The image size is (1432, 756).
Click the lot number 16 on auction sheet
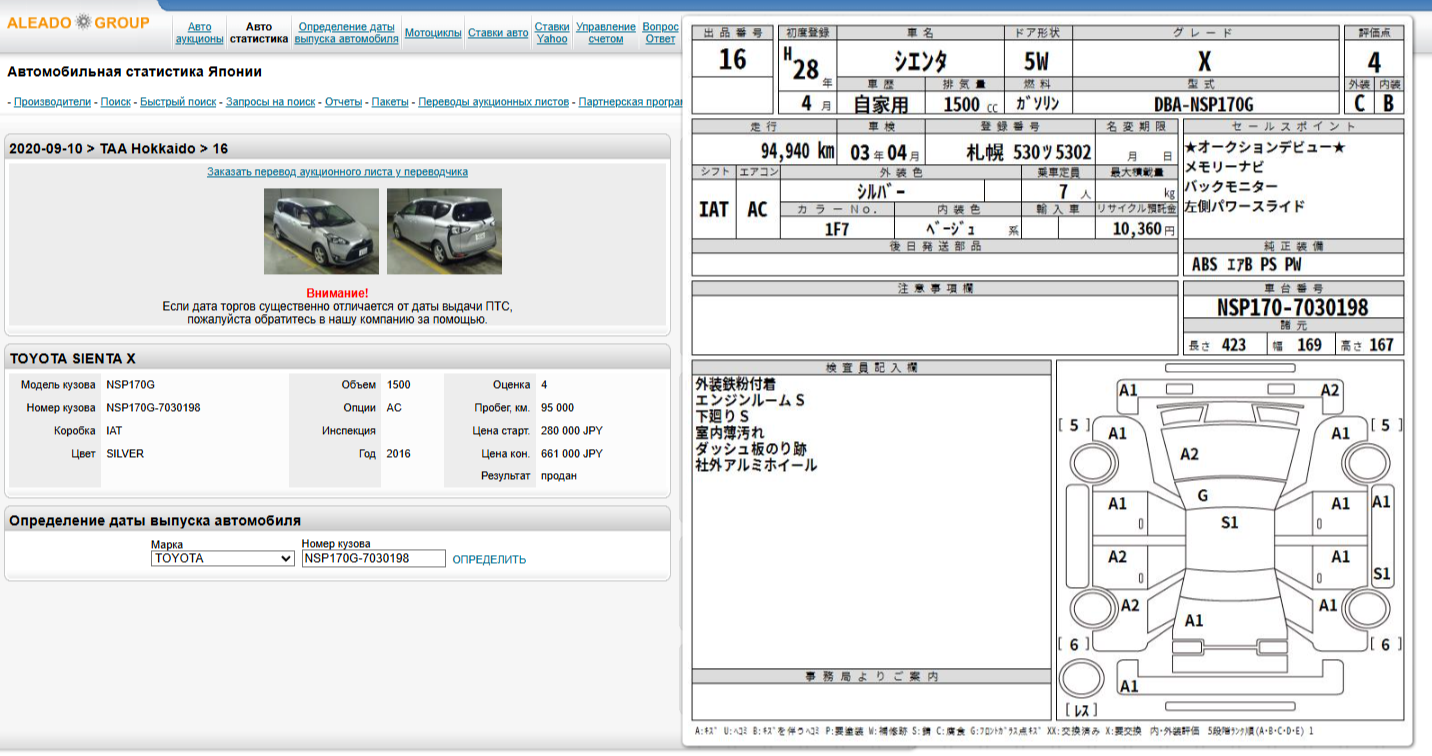733,60
